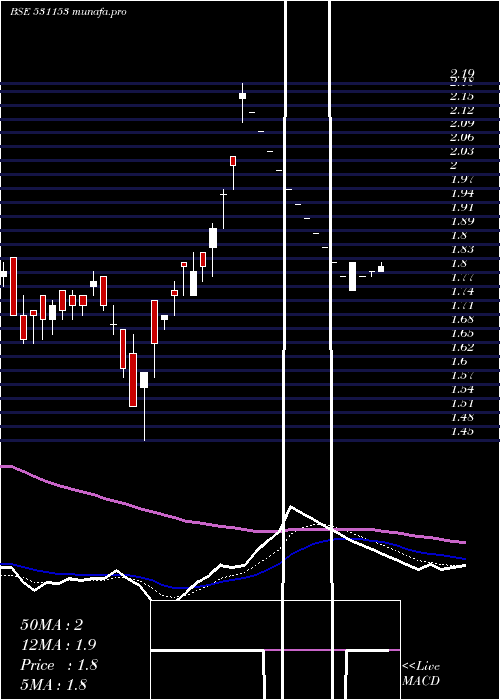Click the 1.97 price axis label

coord(462,179)
